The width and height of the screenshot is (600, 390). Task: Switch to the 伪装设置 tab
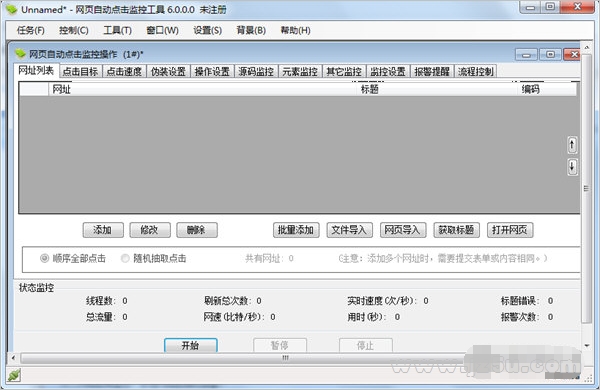click(168, 72)
